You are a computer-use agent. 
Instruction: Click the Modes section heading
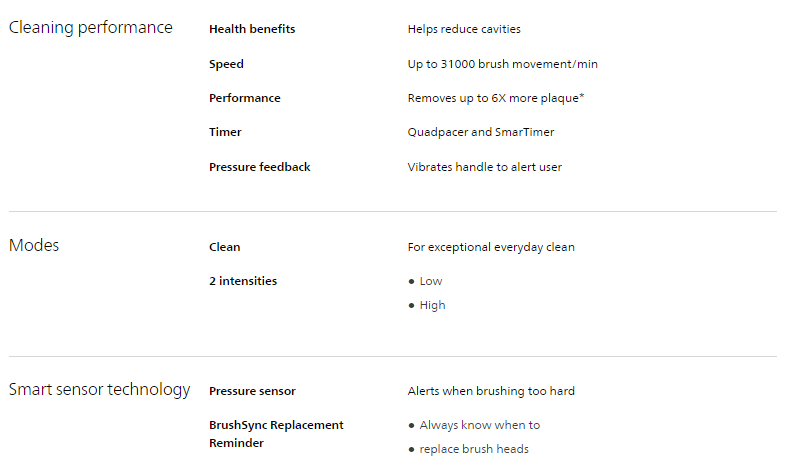tap(34, 246)
